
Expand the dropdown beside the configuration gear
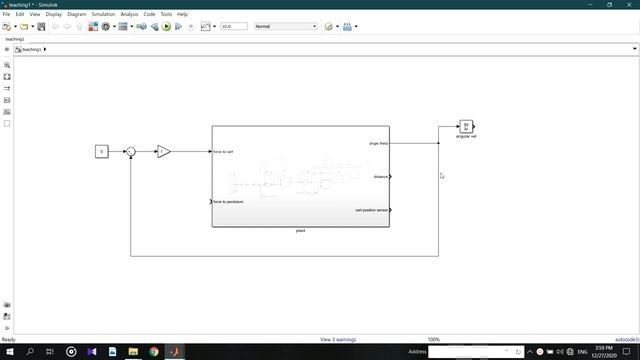(114, 27)
